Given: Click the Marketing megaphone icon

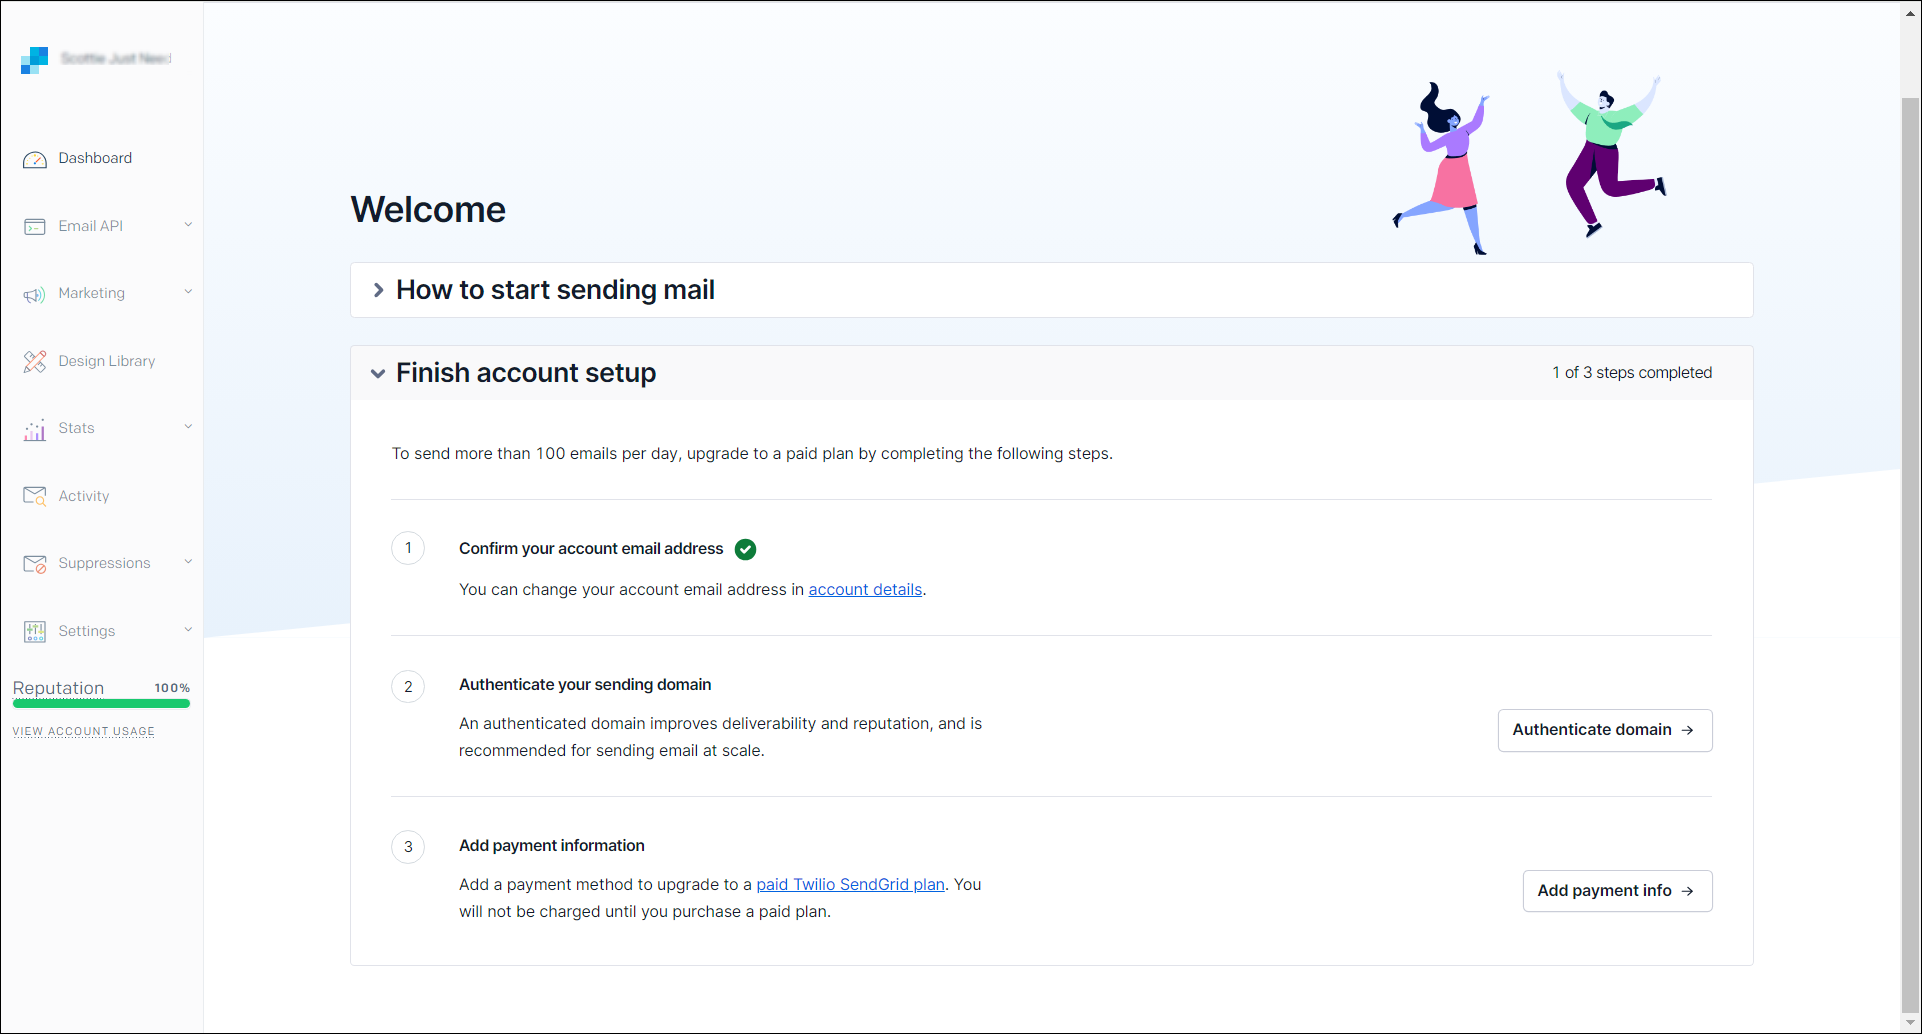Looking at the screenshot, I should (x=35, y=294).
